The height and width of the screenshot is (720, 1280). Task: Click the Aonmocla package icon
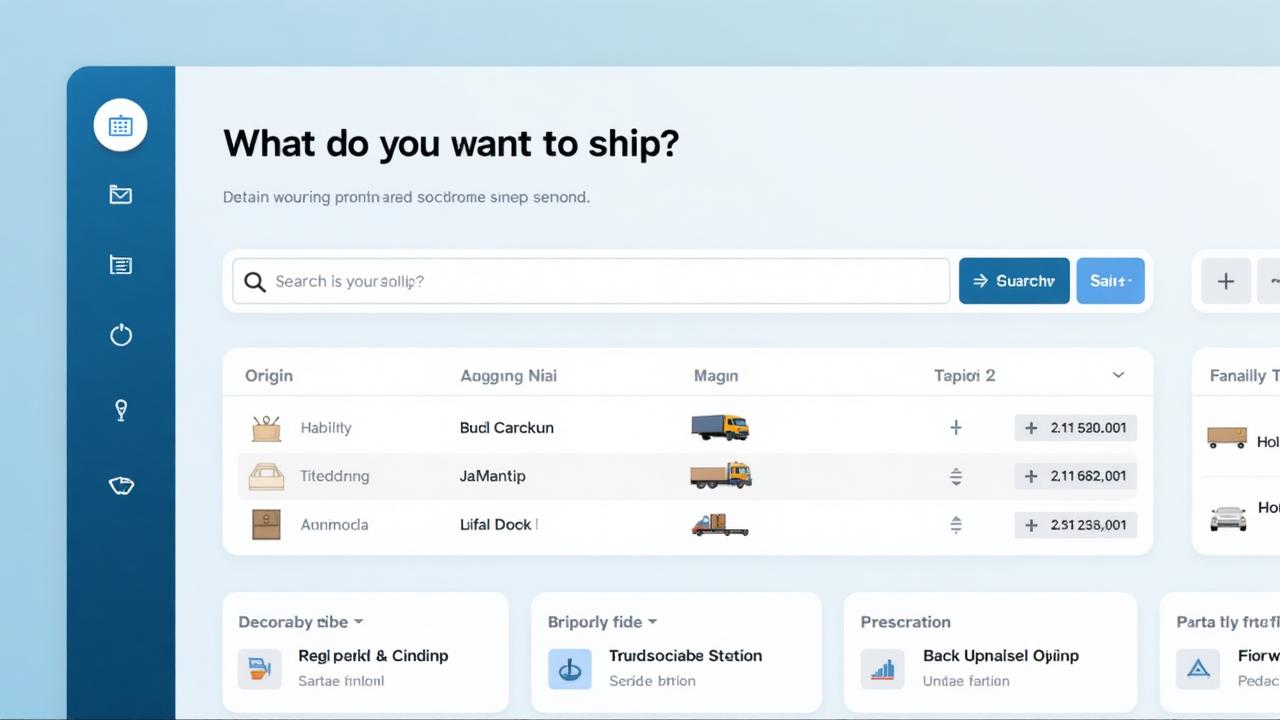pyautogui.click(x=266, y=524)
